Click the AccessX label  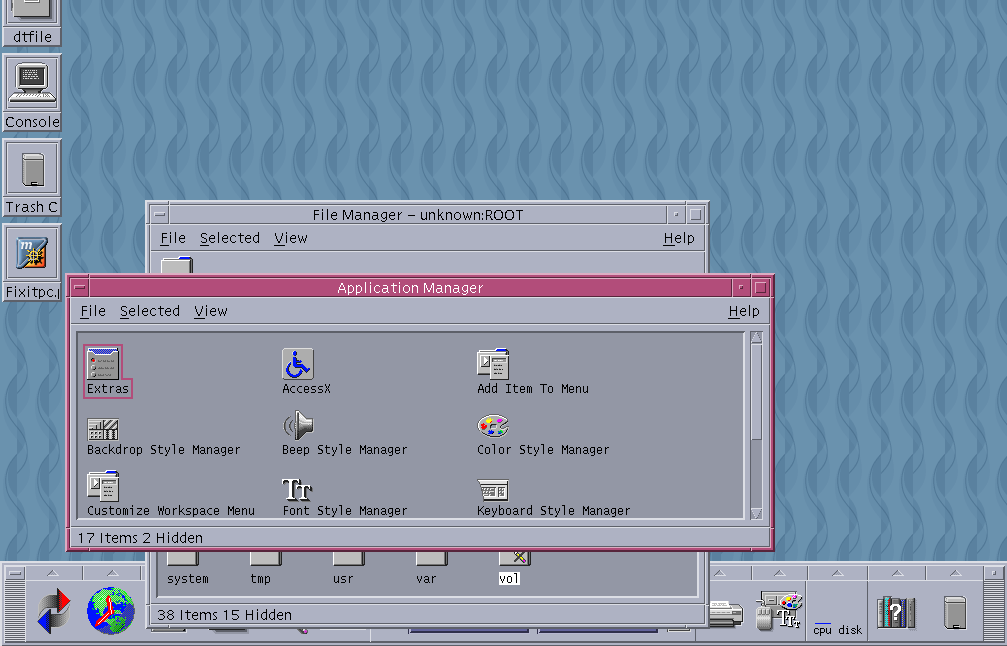click(x=306, y=388)
